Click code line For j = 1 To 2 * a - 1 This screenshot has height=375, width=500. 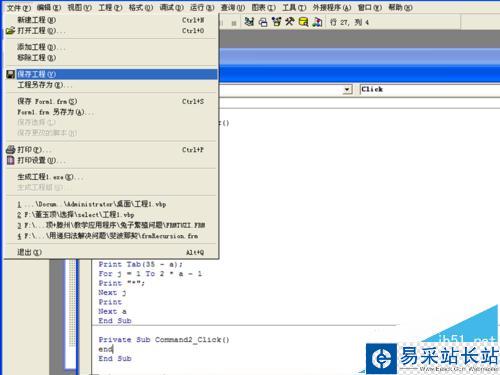[150, 274]
